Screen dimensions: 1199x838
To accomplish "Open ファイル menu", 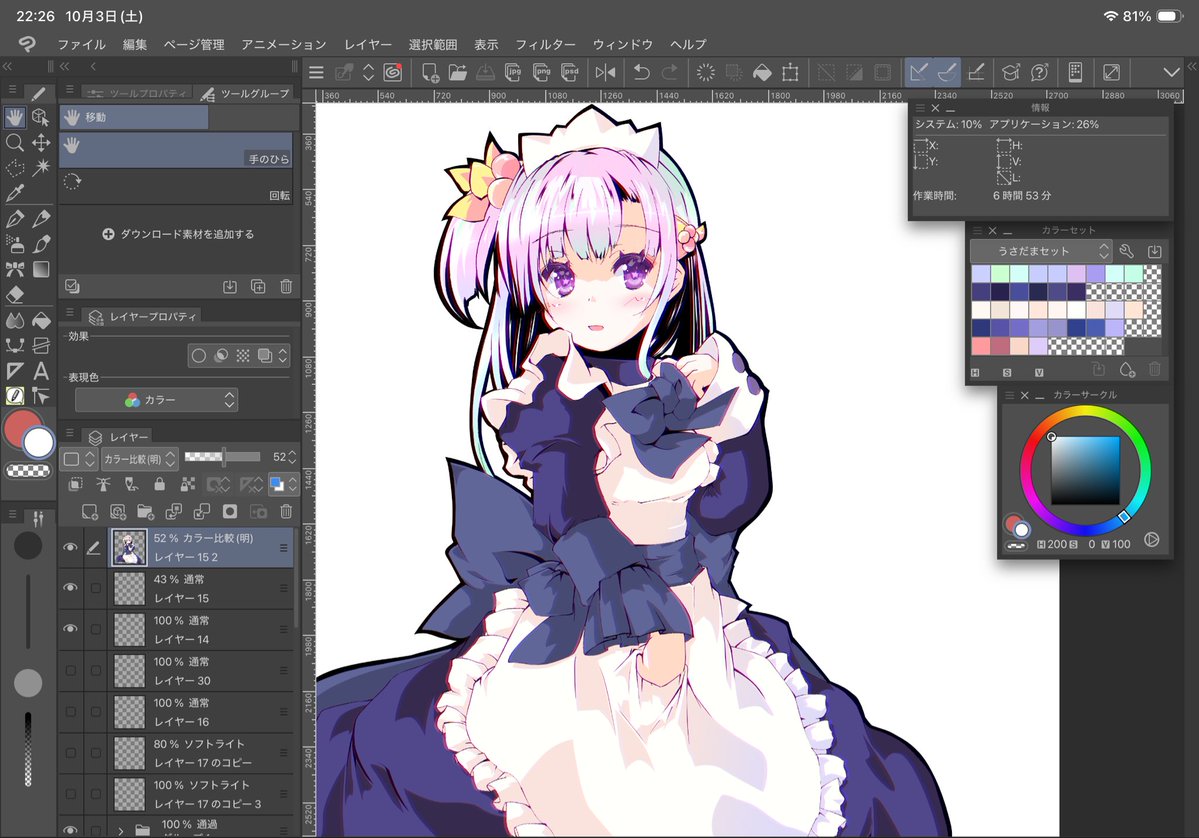I will click(x=81, y=44).
